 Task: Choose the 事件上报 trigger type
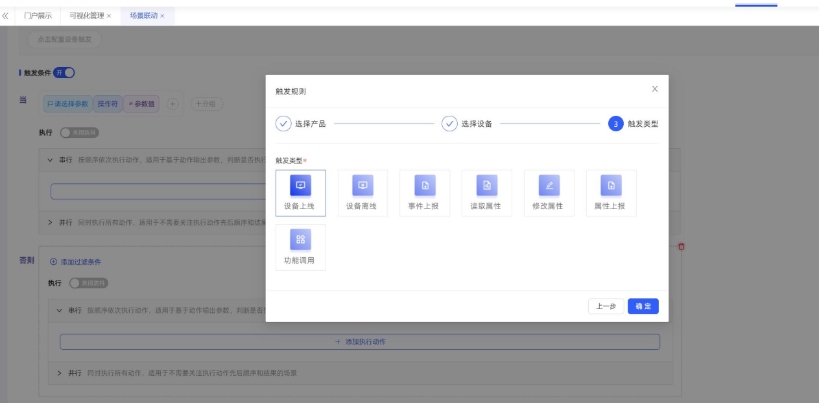click(425, 193)
